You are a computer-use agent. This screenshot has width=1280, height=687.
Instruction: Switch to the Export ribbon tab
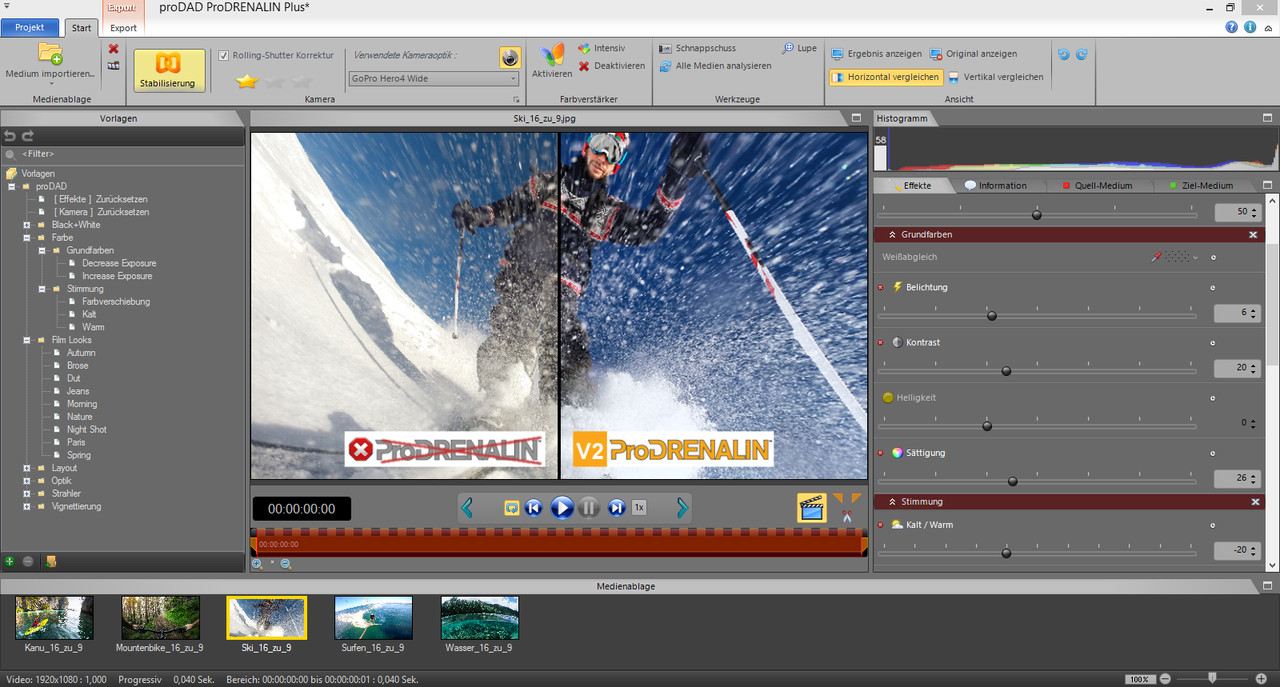pyautogui.click(x=123, y=28)
